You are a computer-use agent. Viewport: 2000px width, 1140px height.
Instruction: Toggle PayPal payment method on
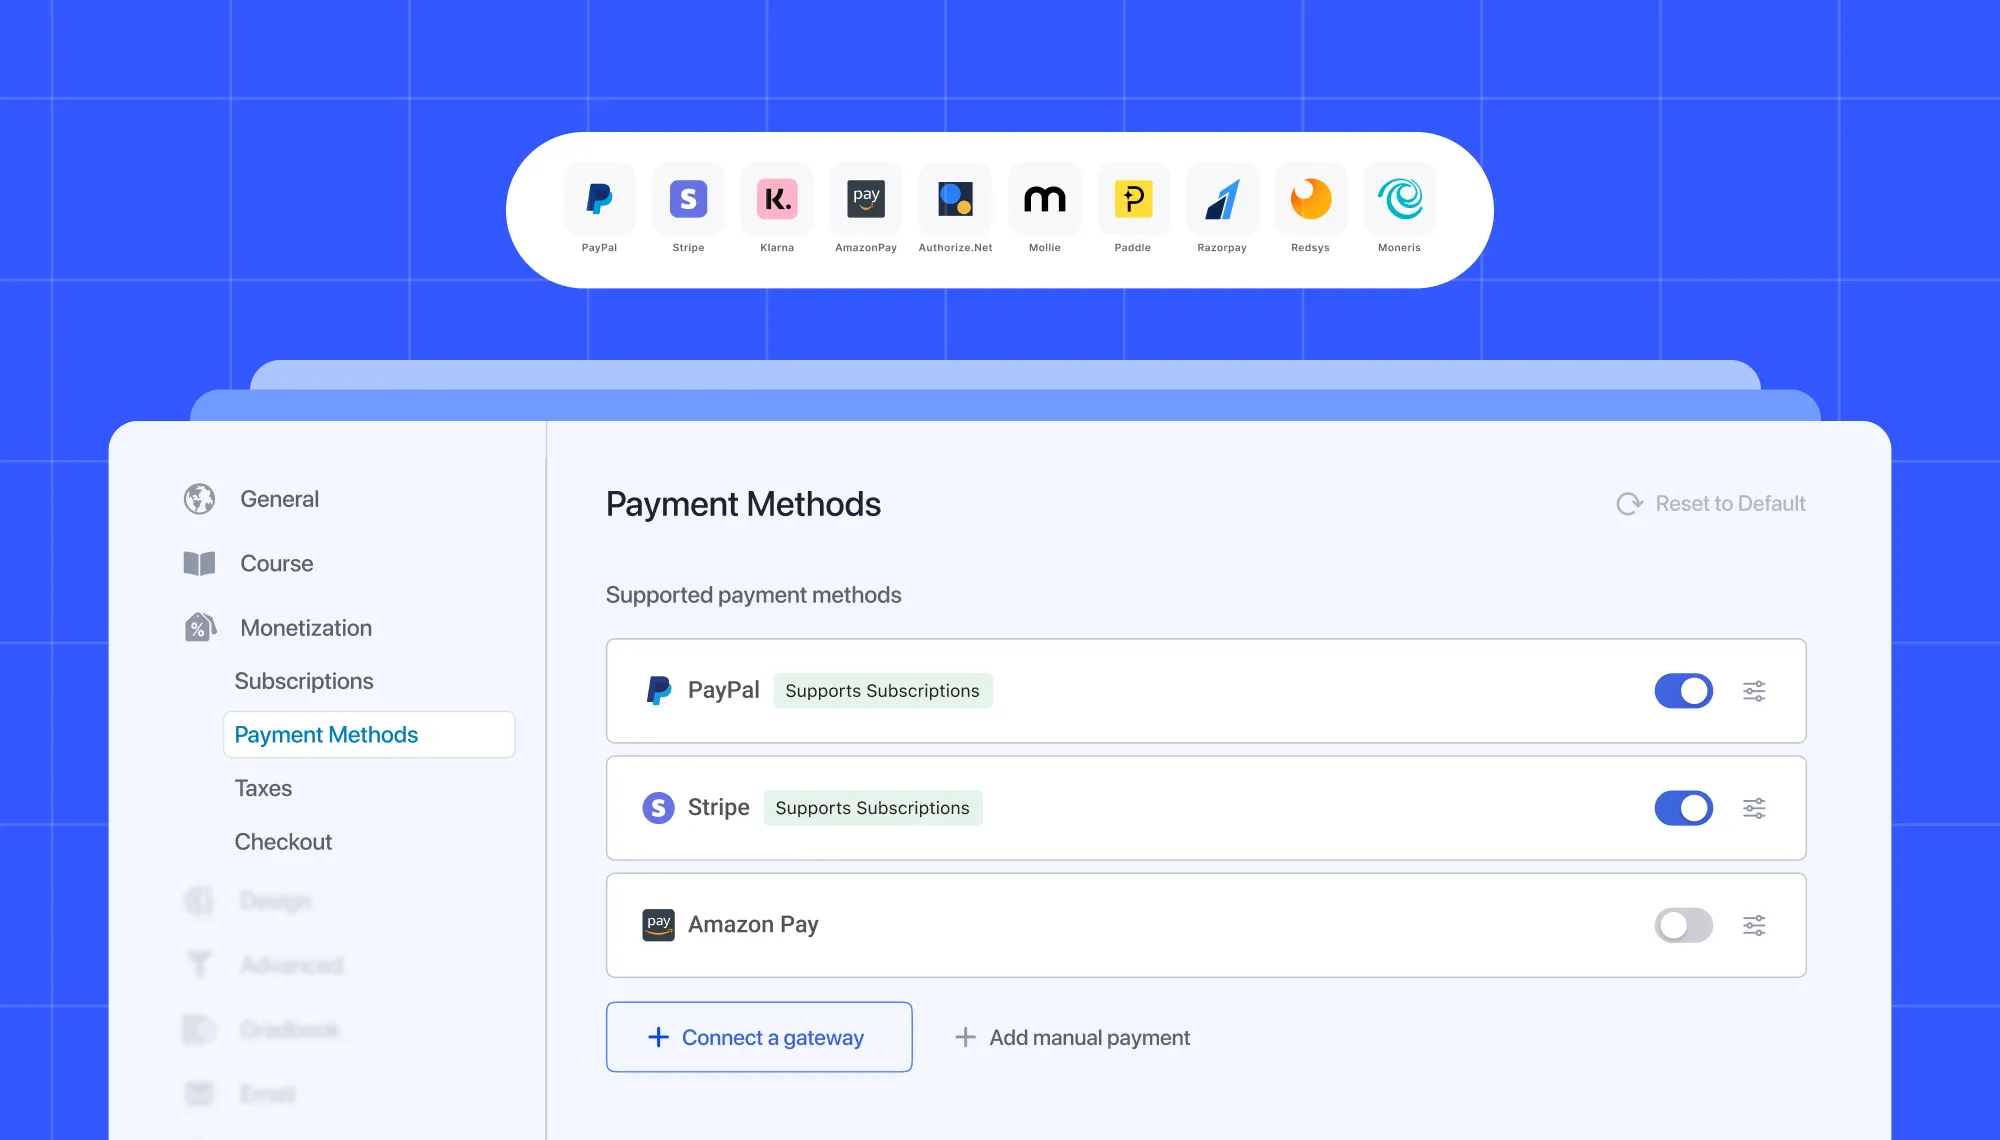(x=1683, y=691)
